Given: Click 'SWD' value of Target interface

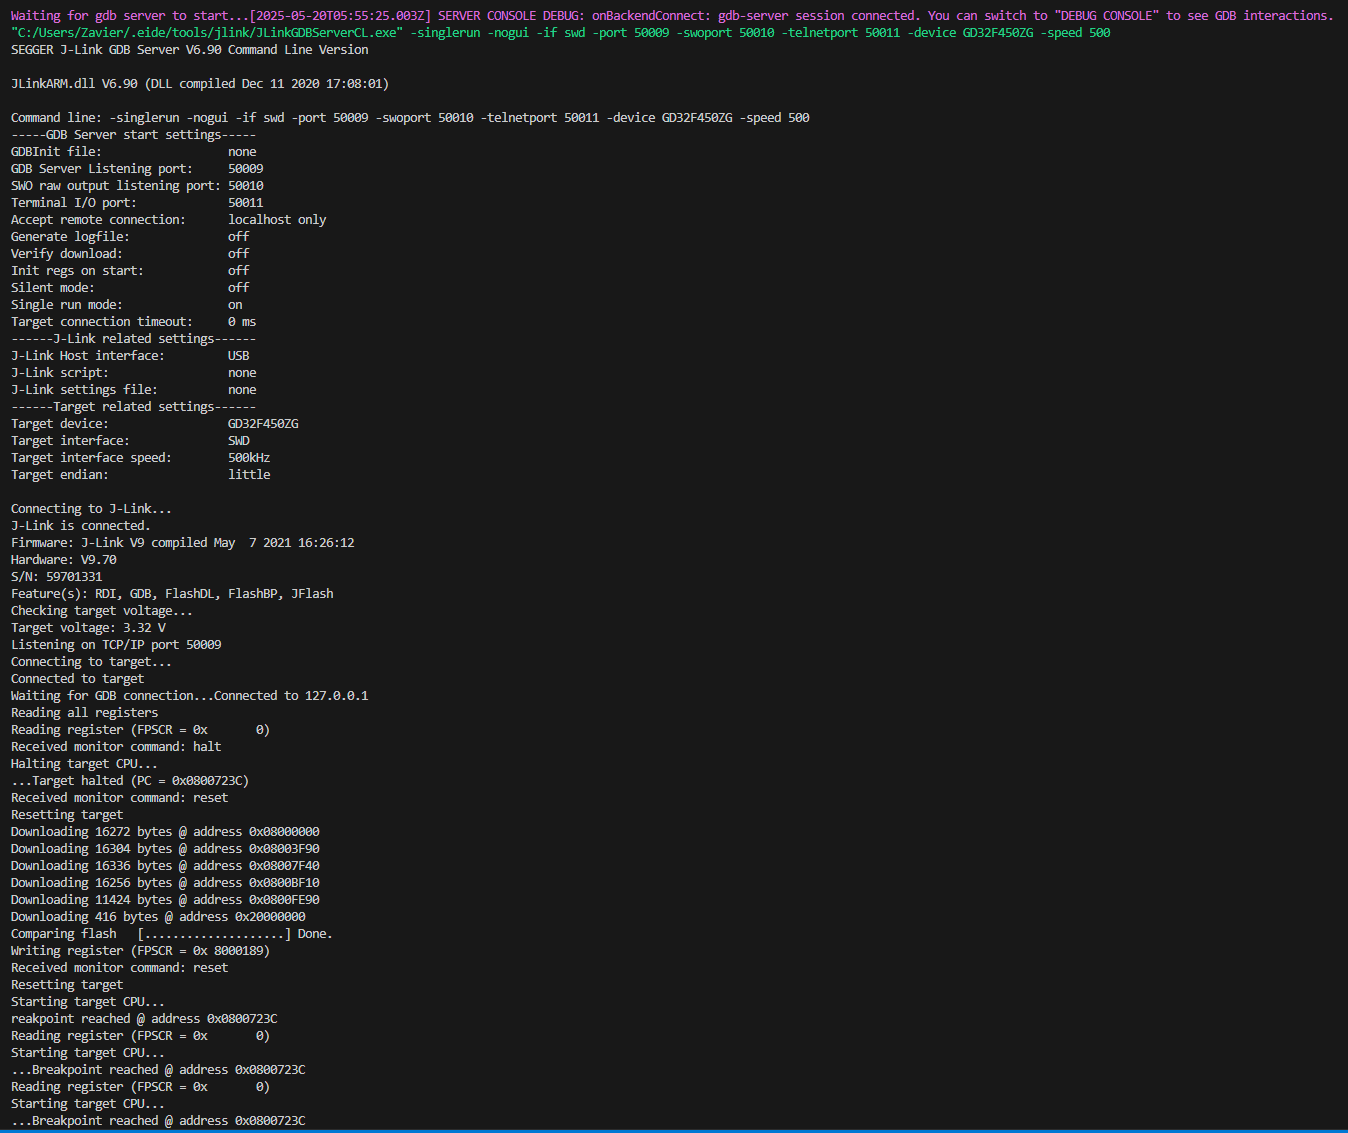Looking at the screenshot, I should click(x=239, y=441).
